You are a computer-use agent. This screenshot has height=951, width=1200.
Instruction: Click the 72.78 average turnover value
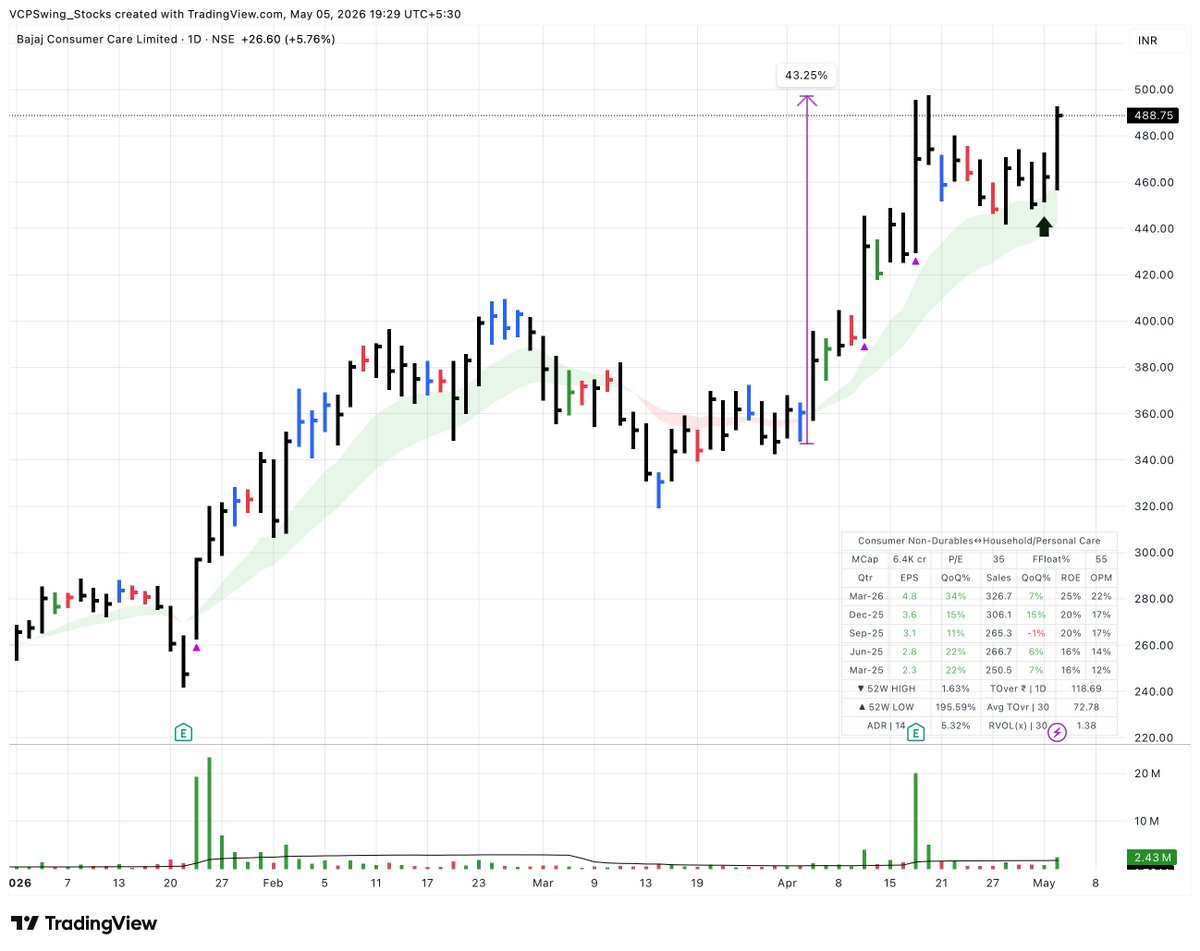coord(1084,707)
